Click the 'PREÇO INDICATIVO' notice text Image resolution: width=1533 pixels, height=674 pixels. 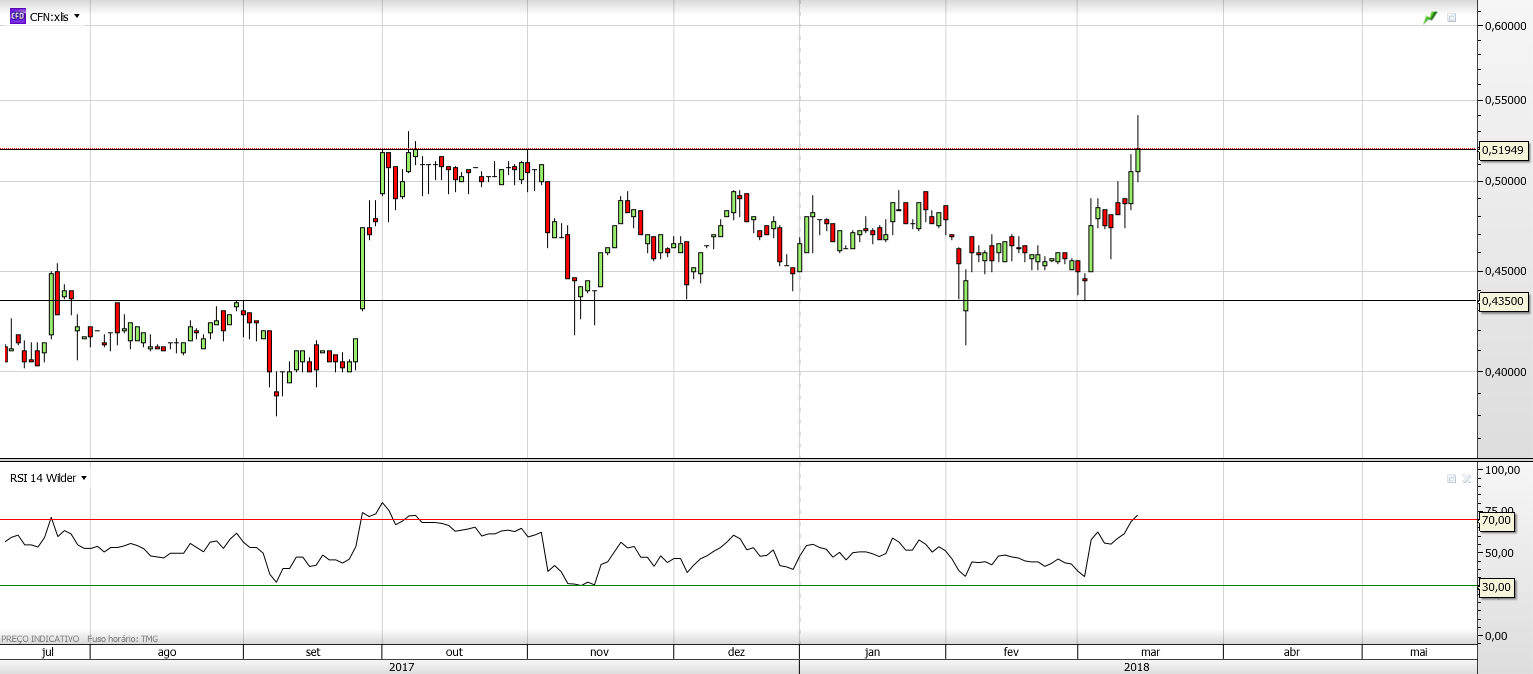40,639
